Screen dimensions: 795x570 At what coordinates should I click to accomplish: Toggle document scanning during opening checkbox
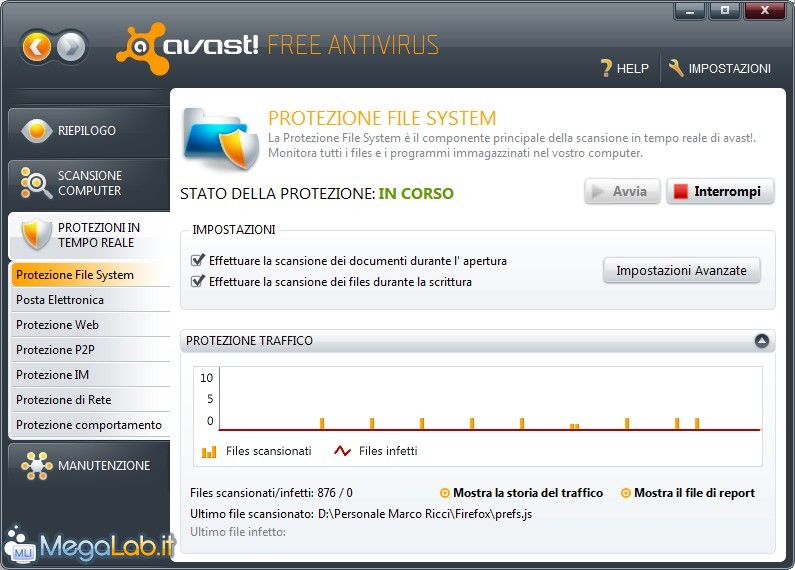198,260
